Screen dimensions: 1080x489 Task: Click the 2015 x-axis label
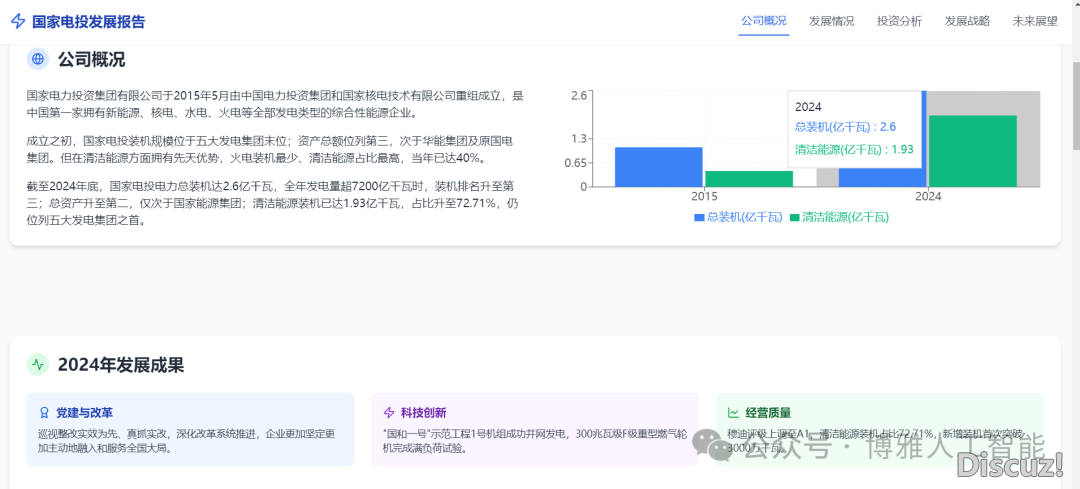[x=704, y=196]
